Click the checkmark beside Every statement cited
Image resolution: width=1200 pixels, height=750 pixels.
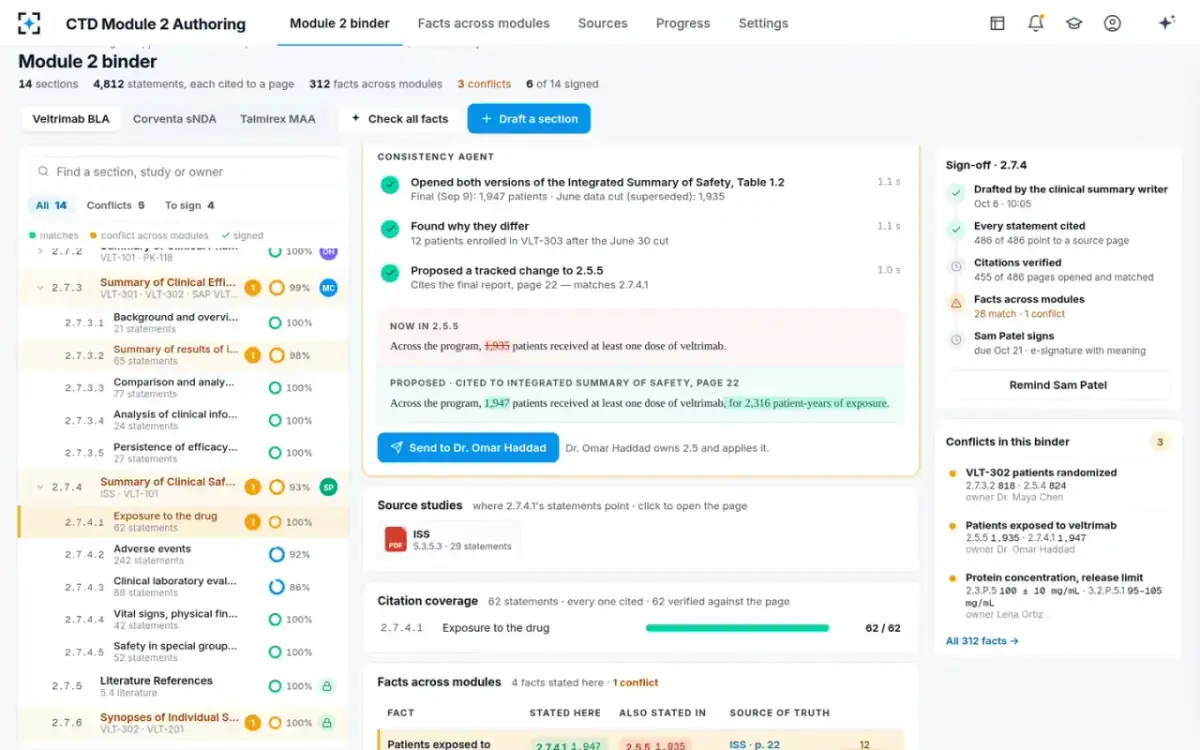point(956,229)
